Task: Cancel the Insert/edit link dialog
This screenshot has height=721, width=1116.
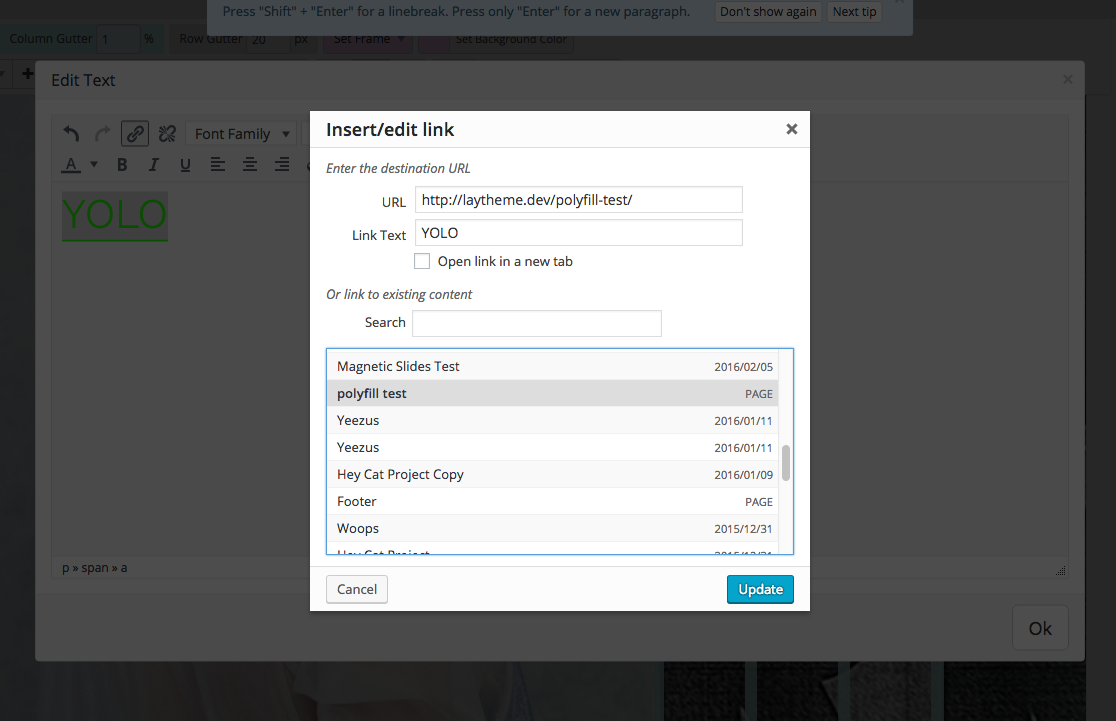Action: (x=356, y=589)
